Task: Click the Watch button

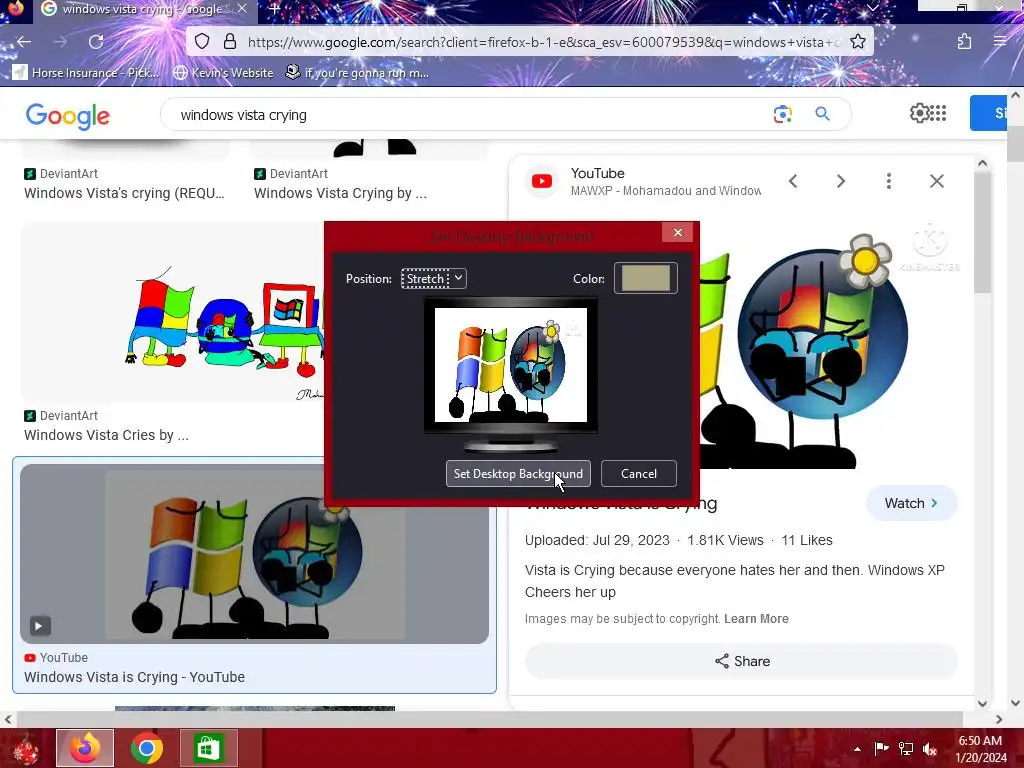Action: (911, 503)
